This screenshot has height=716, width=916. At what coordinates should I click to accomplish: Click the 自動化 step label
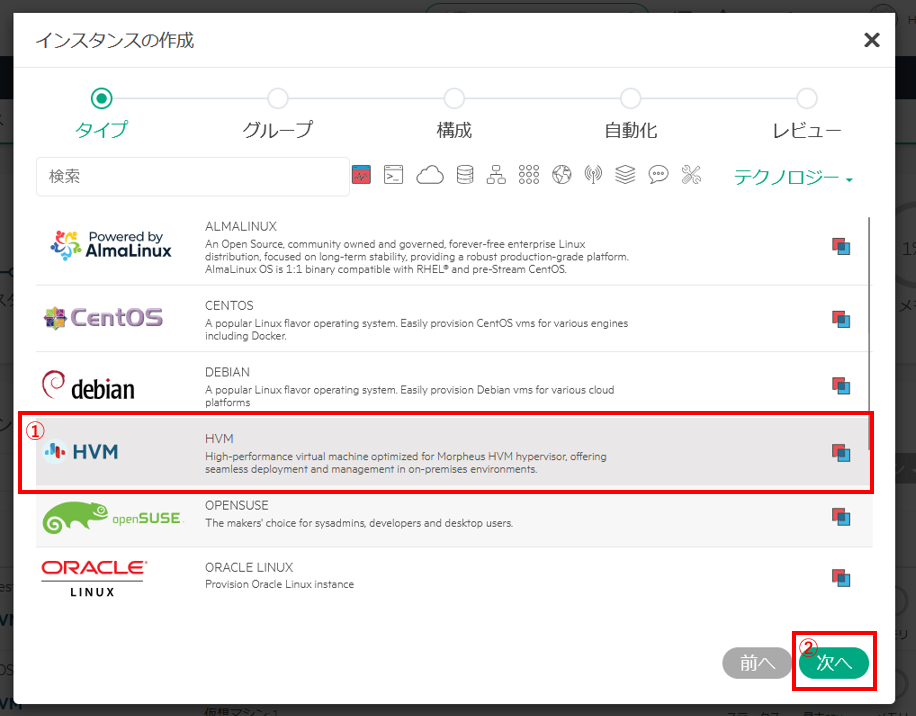(631, 130)
